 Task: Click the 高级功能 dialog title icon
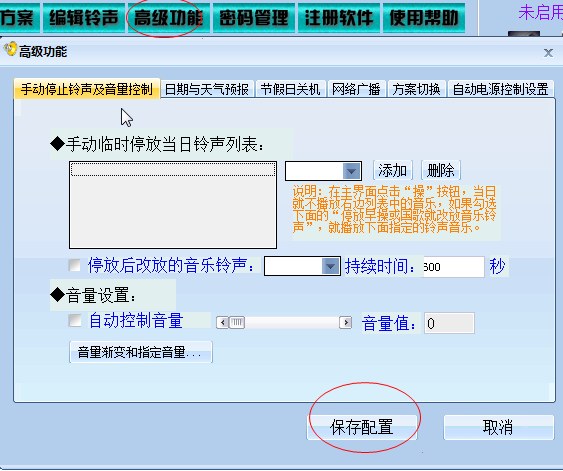point(10,49)
